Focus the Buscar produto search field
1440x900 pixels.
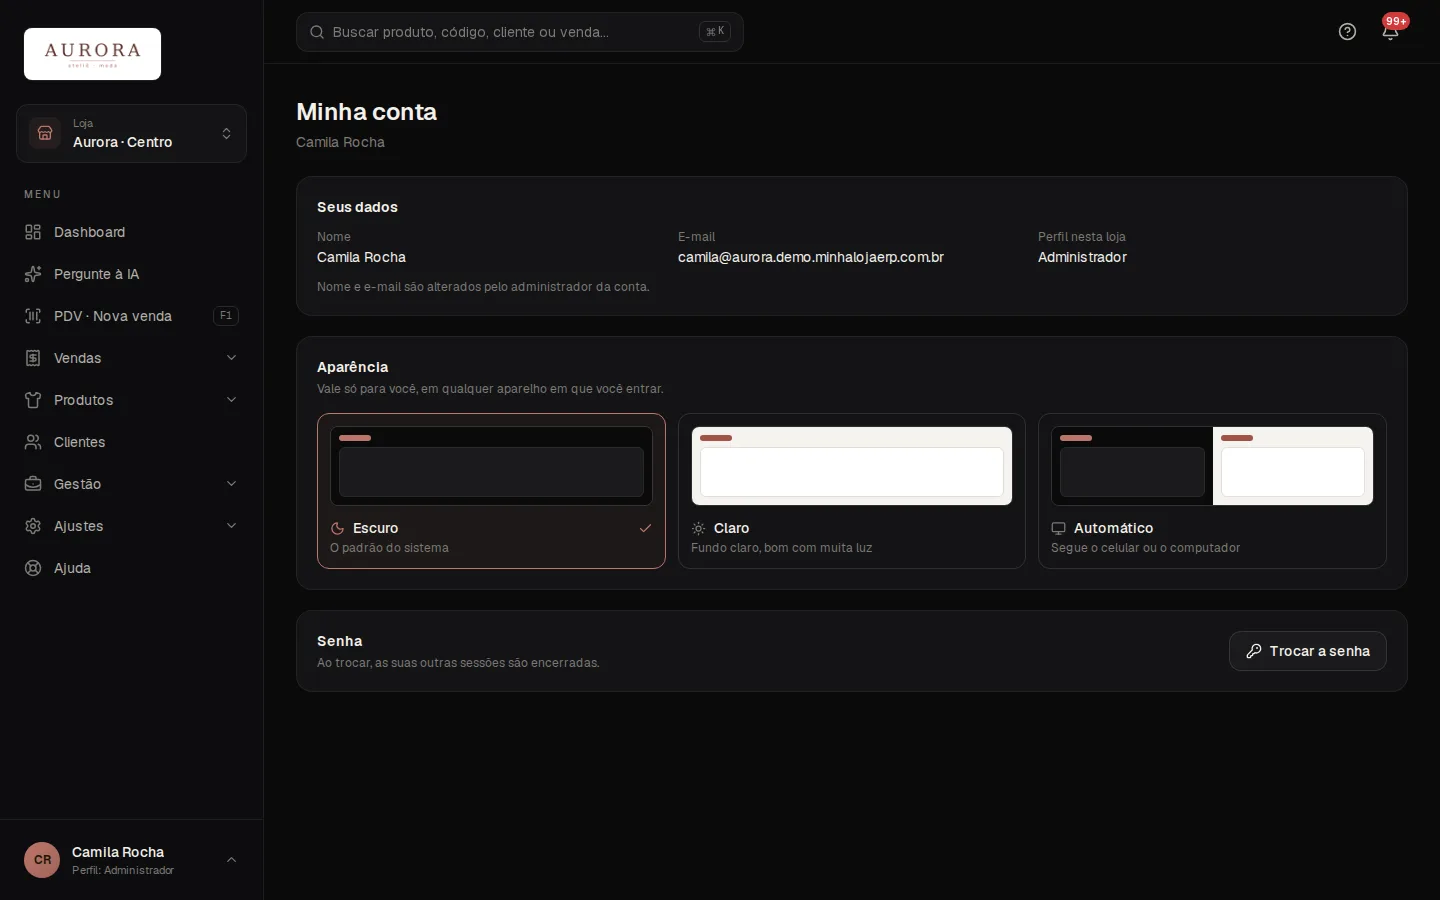click(520, 32)
